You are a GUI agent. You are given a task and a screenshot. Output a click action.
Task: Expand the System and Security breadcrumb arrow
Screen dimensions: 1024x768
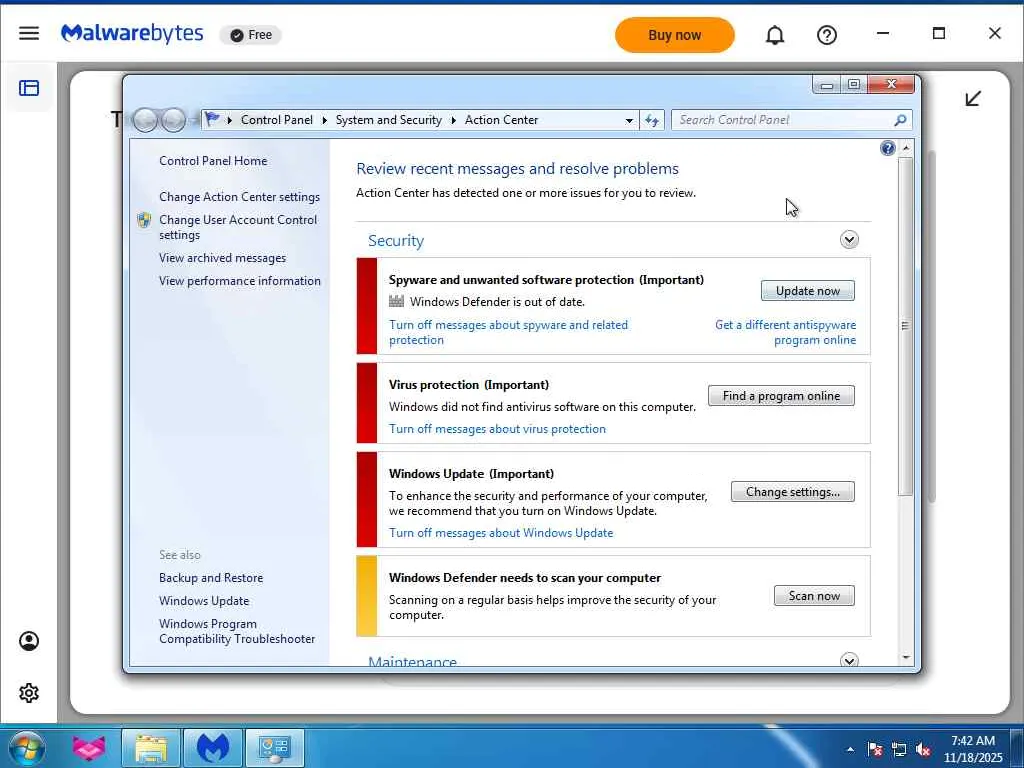tap(453, 120)
